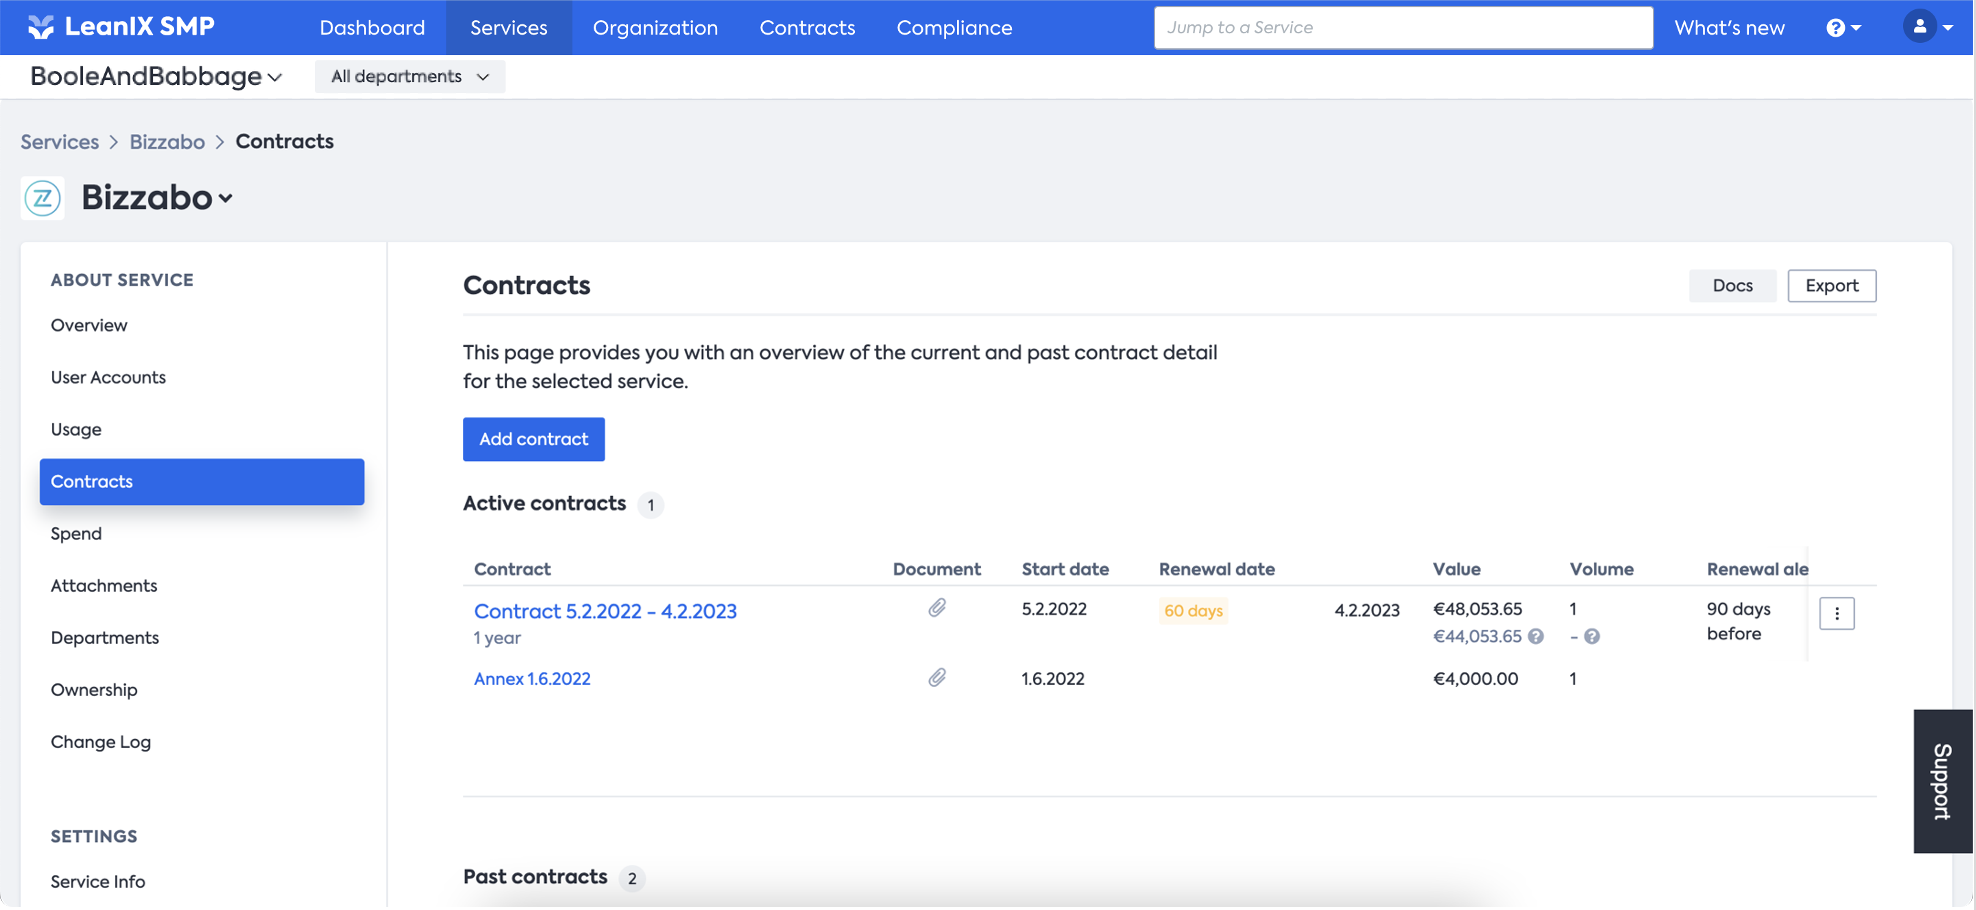Open Contract 5.2.2022 – 4.2.2023 link
This screenshot has height=910, width=1976.
605,611
